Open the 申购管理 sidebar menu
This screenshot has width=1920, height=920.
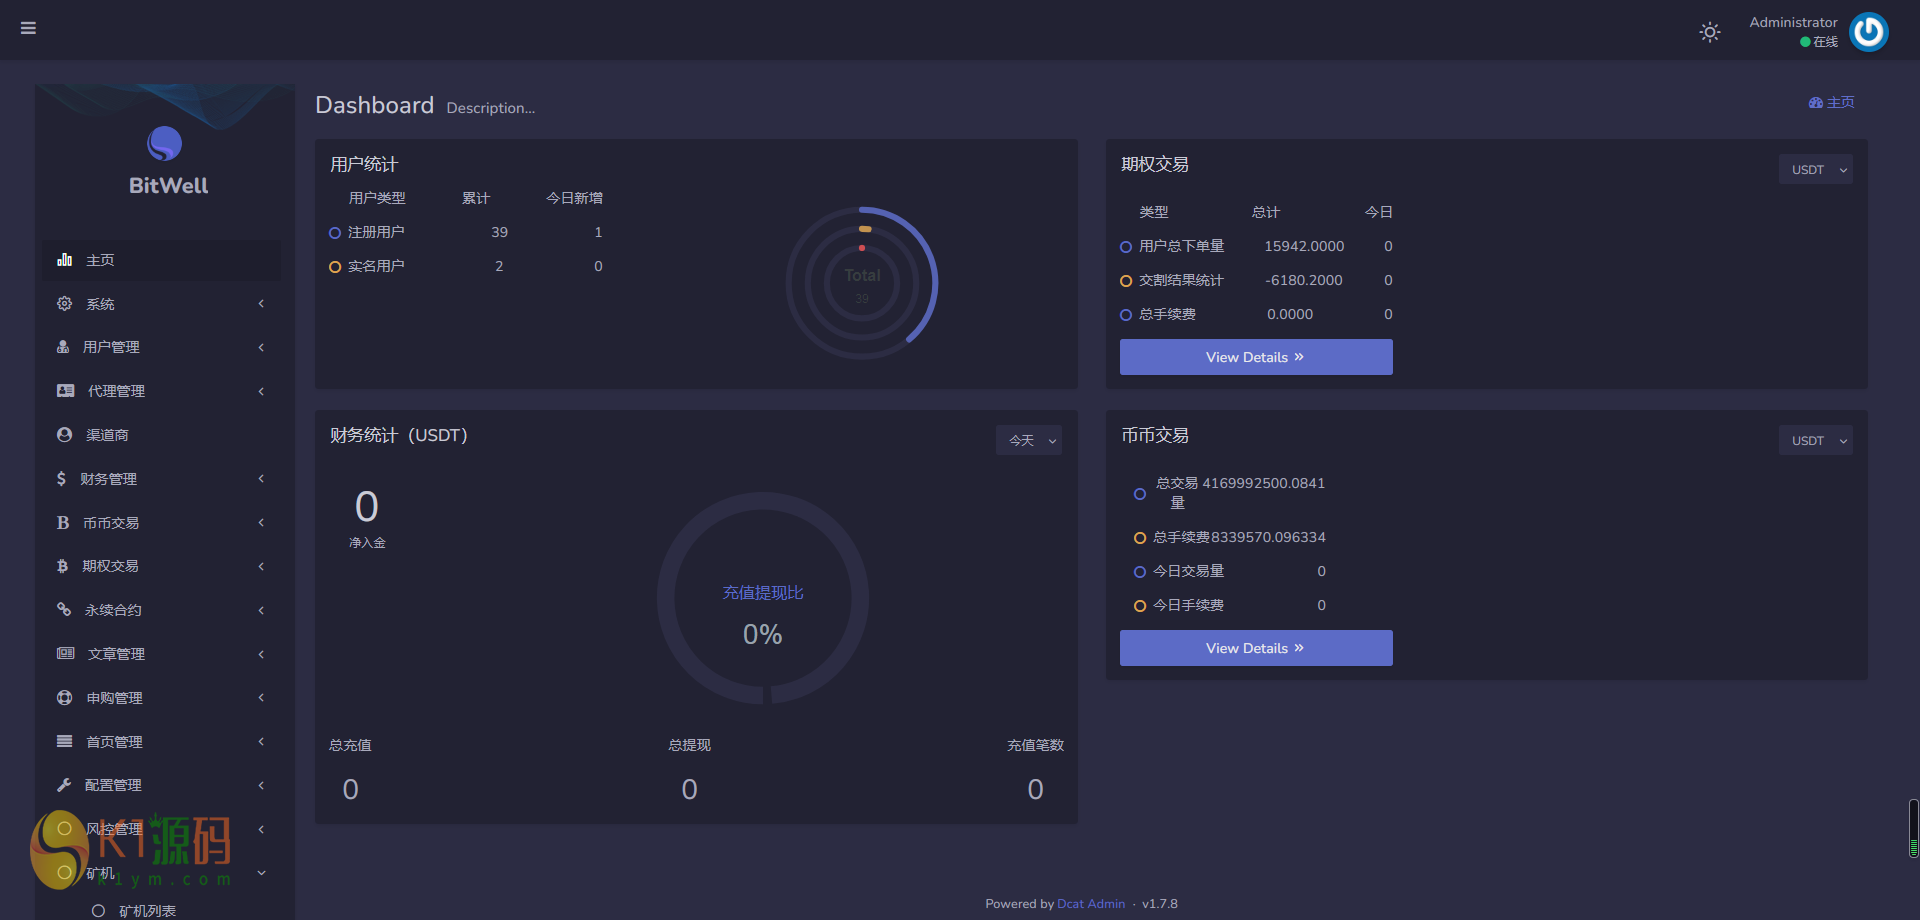162,698
